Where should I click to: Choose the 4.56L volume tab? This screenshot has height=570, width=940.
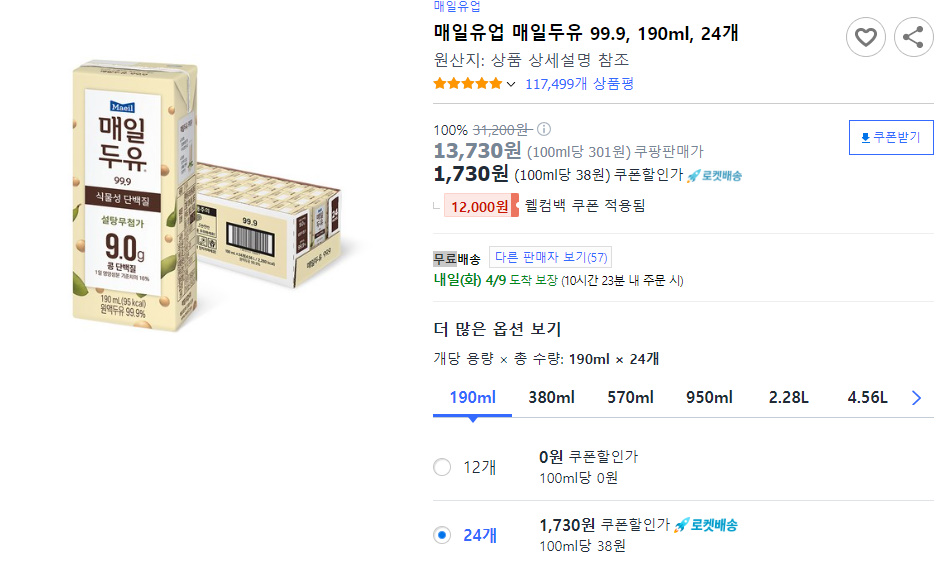pos(867,397)
